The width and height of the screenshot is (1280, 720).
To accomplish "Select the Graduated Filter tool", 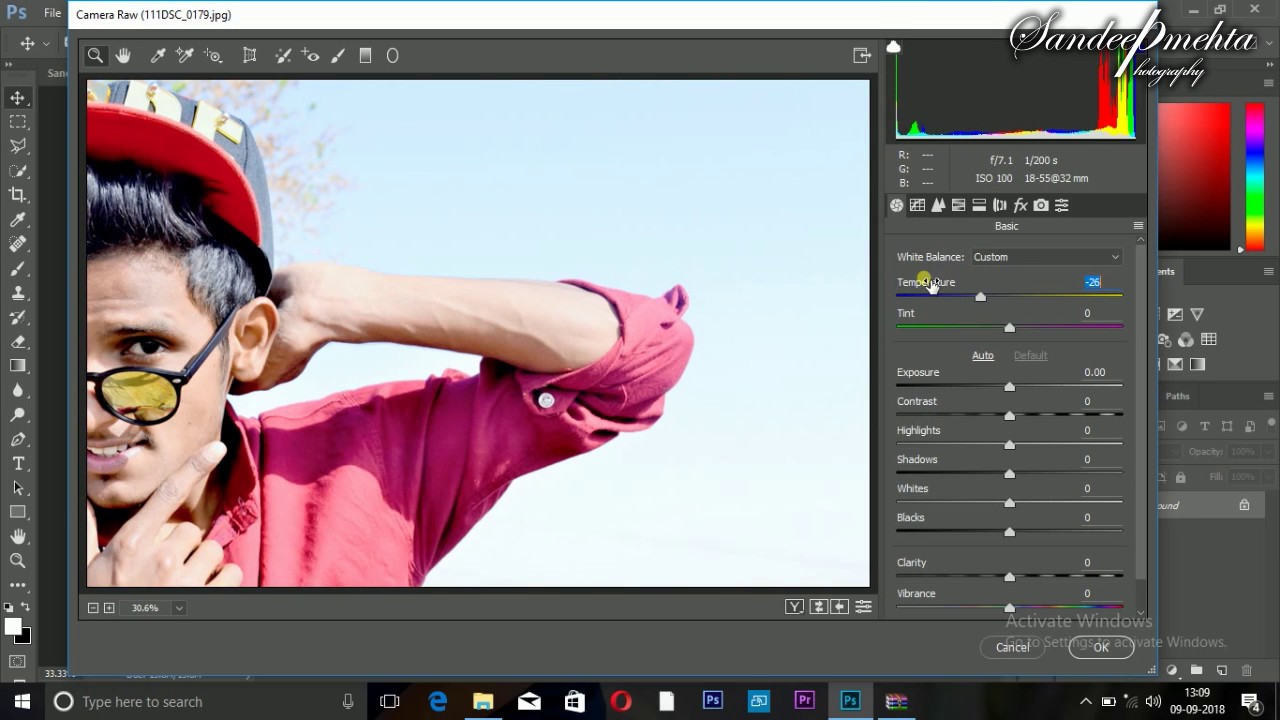I will point(365,56).
